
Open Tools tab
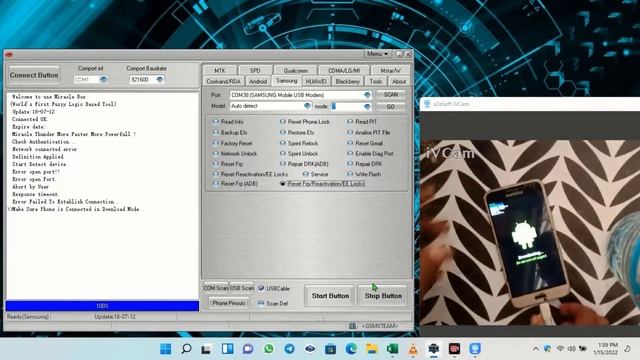tap(376, 81)
